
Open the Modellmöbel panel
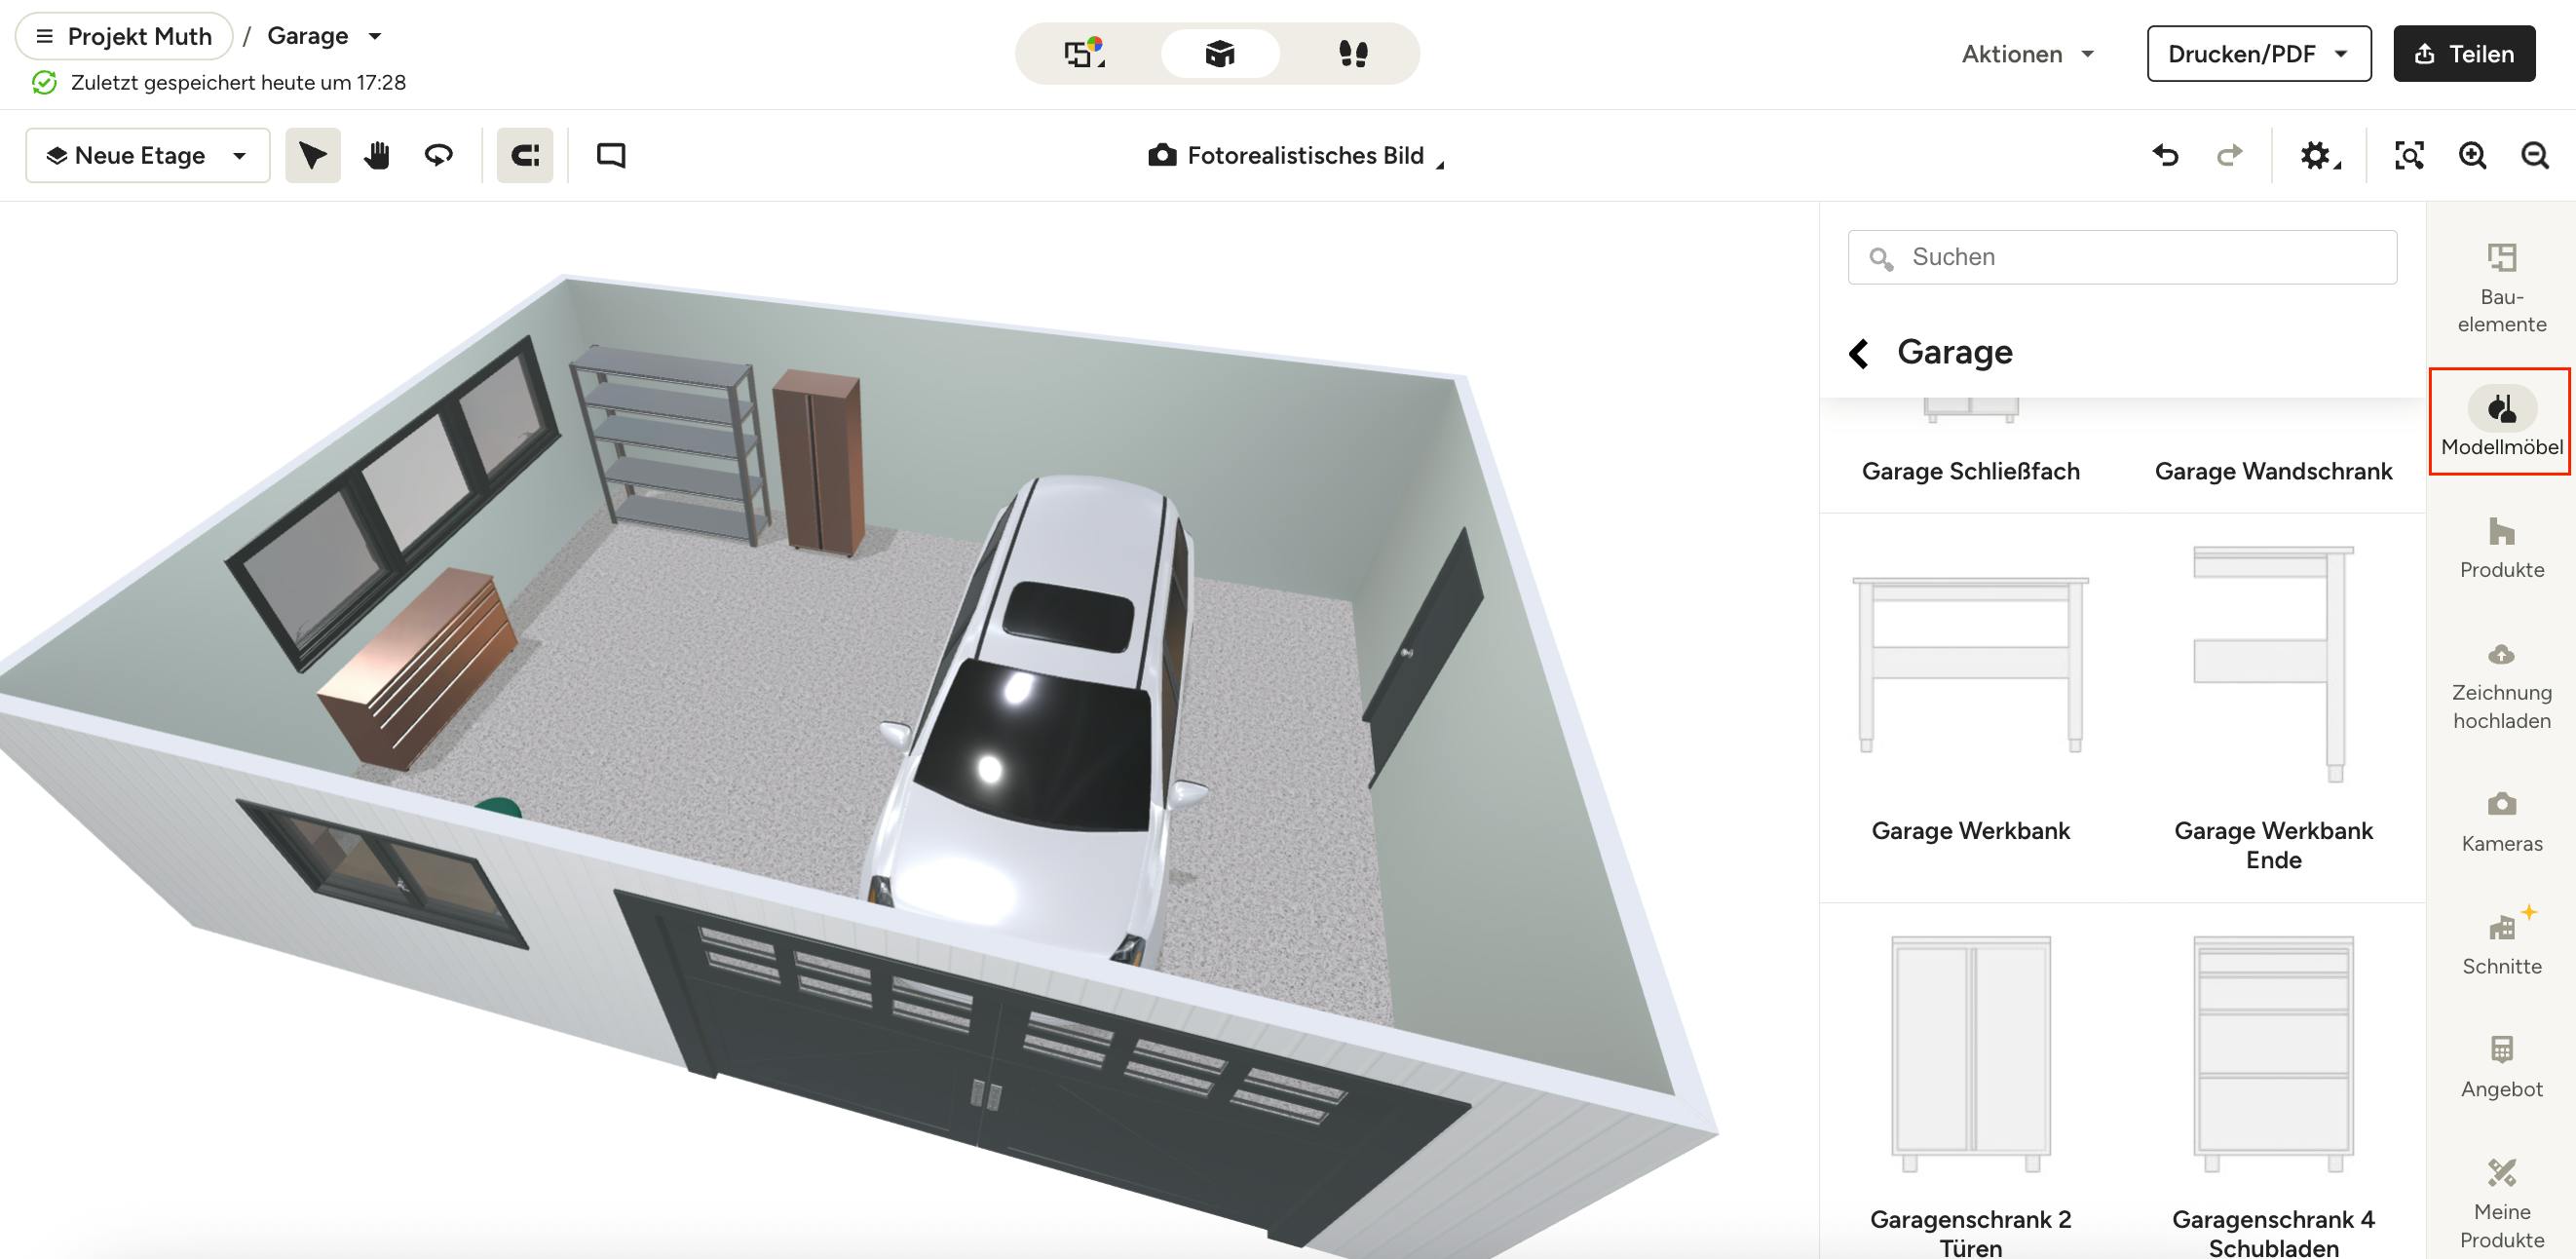coord(2501,422)
